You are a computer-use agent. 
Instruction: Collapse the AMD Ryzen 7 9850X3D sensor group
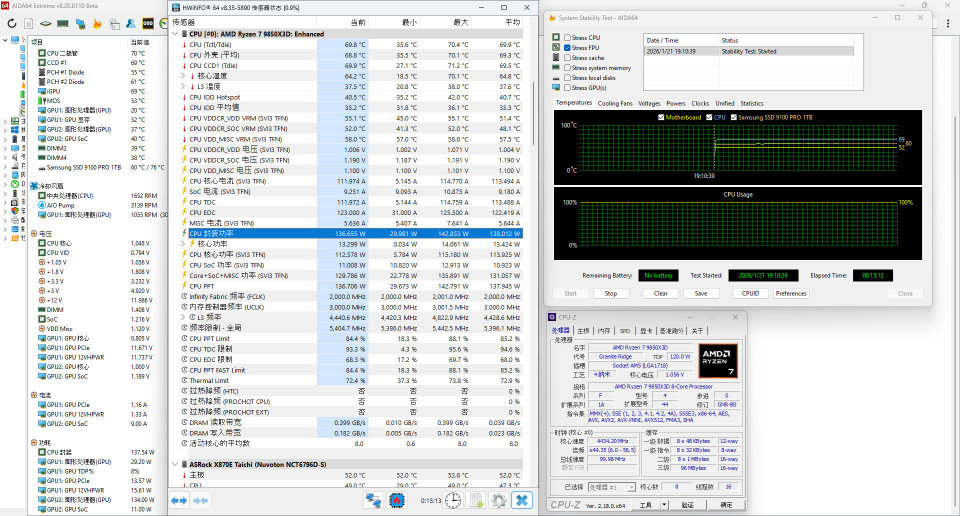pos(175,34)
